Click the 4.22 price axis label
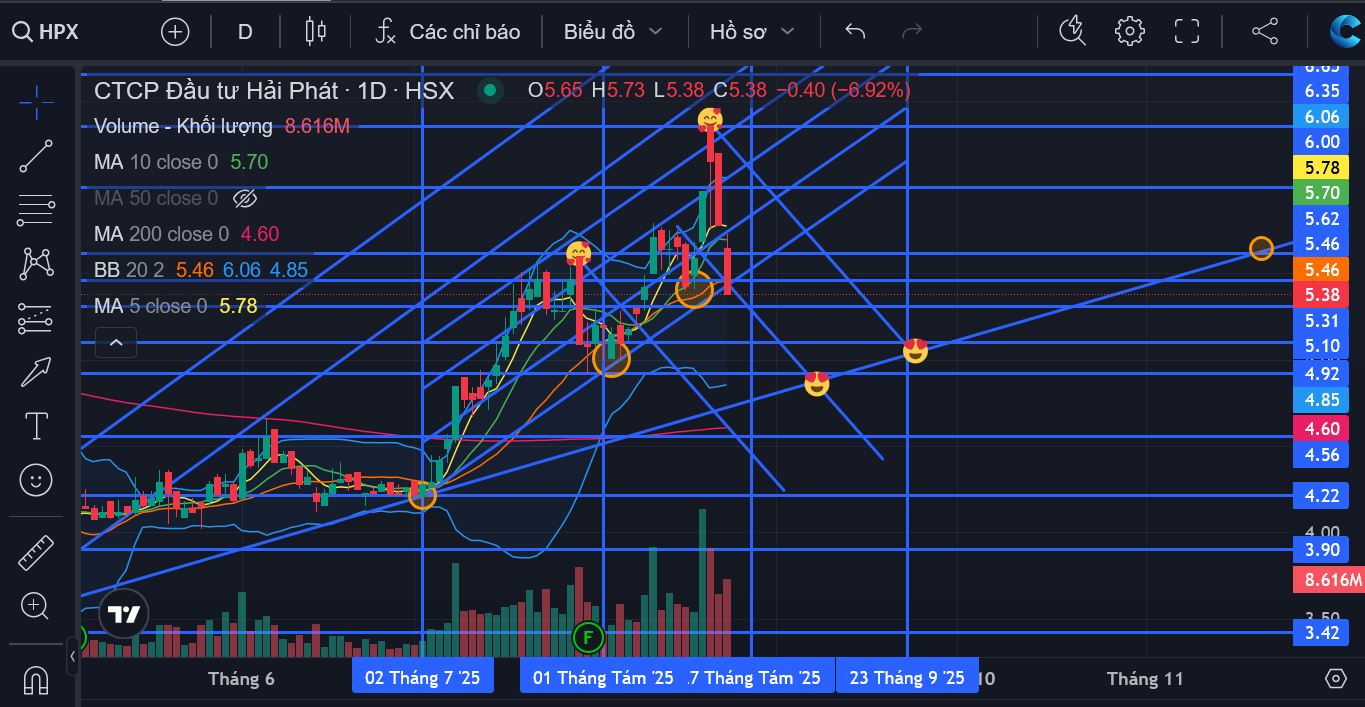Screen dimensions: 1365x707 pos(1322,496)
